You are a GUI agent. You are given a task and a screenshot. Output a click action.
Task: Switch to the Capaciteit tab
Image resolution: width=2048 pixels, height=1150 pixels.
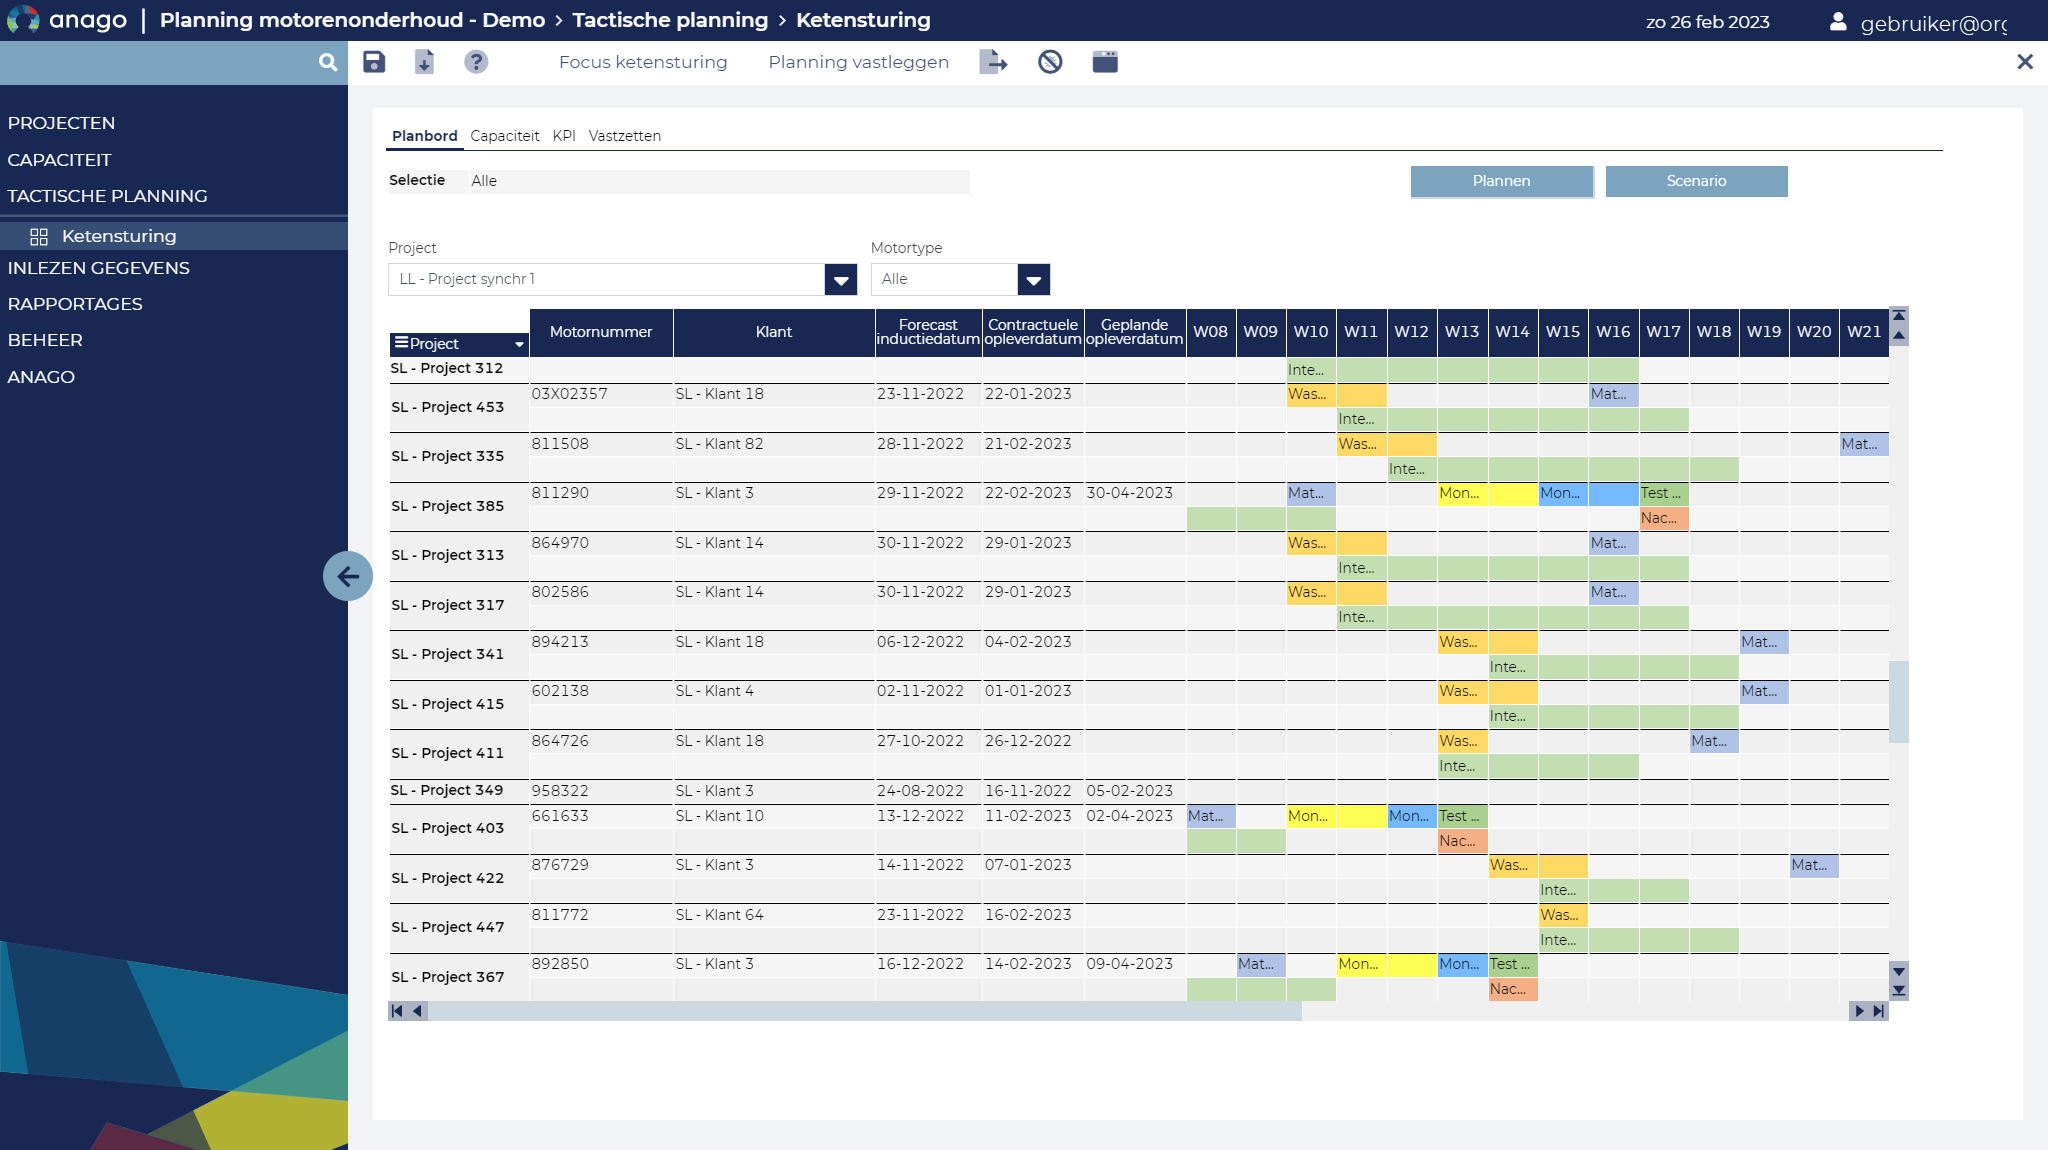point(506,136)
